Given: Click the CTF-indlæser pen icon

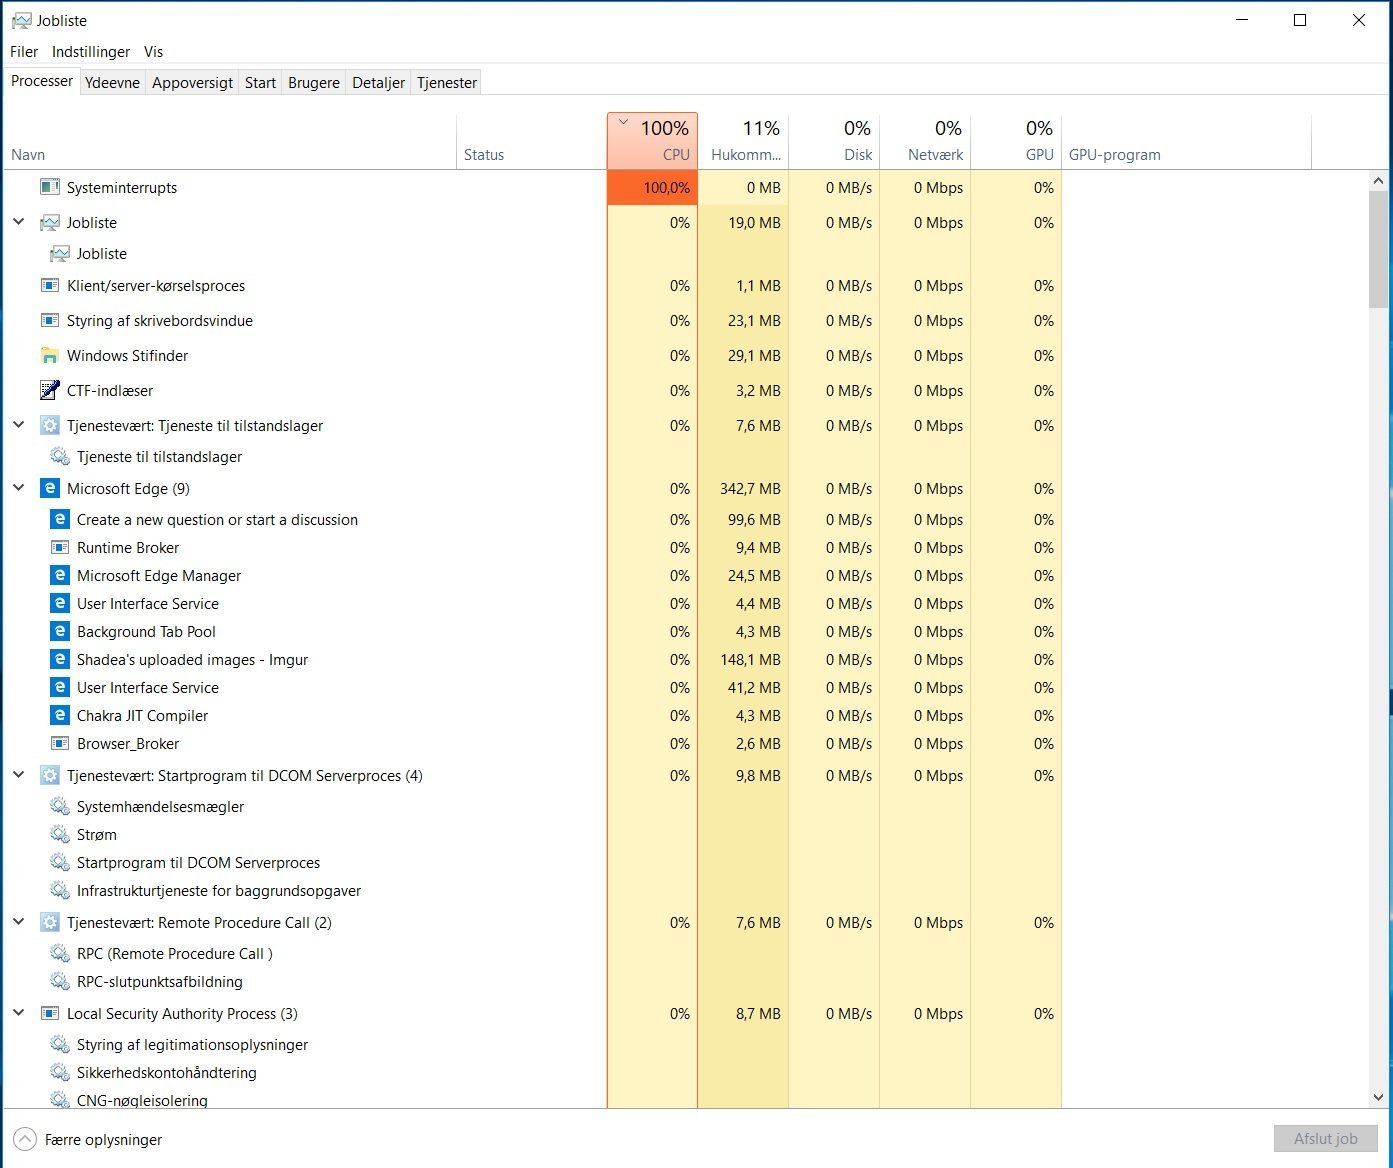Looking at the screenshot, I should tap(49, 390).
